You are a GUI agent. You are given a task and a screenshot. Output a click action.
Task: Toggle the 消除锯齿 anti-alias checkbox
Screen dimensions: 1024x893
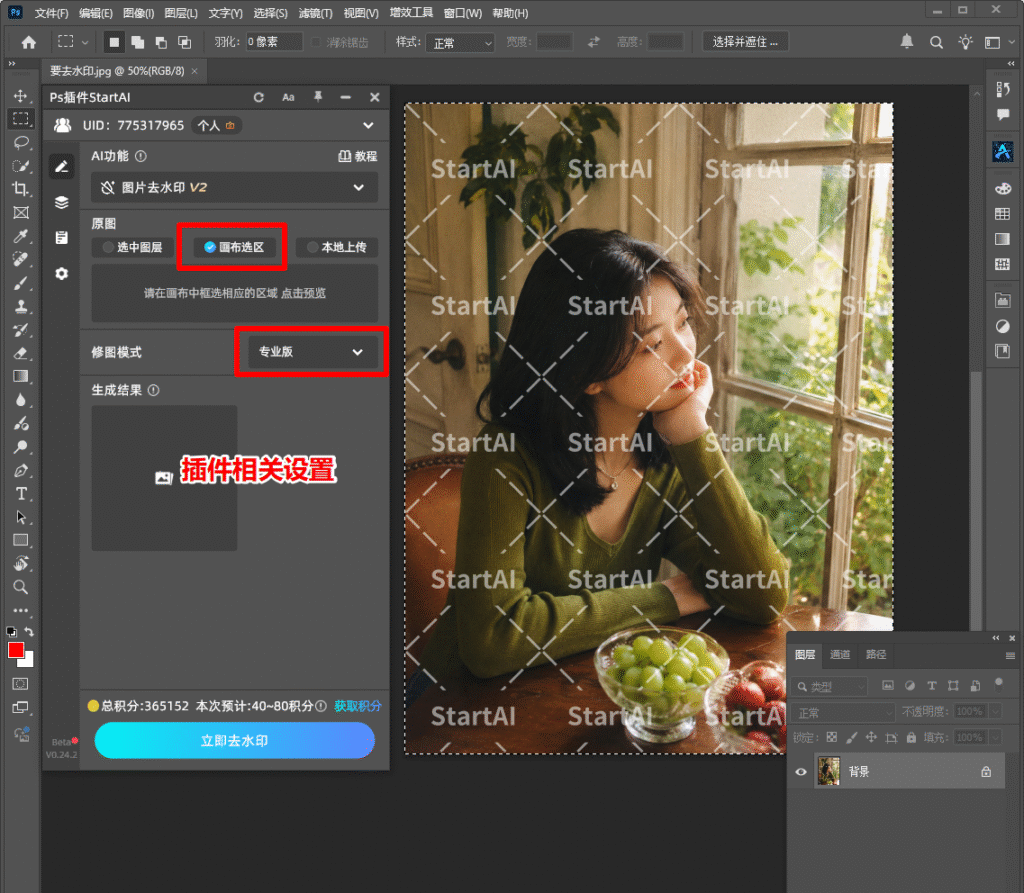point(316,42)
